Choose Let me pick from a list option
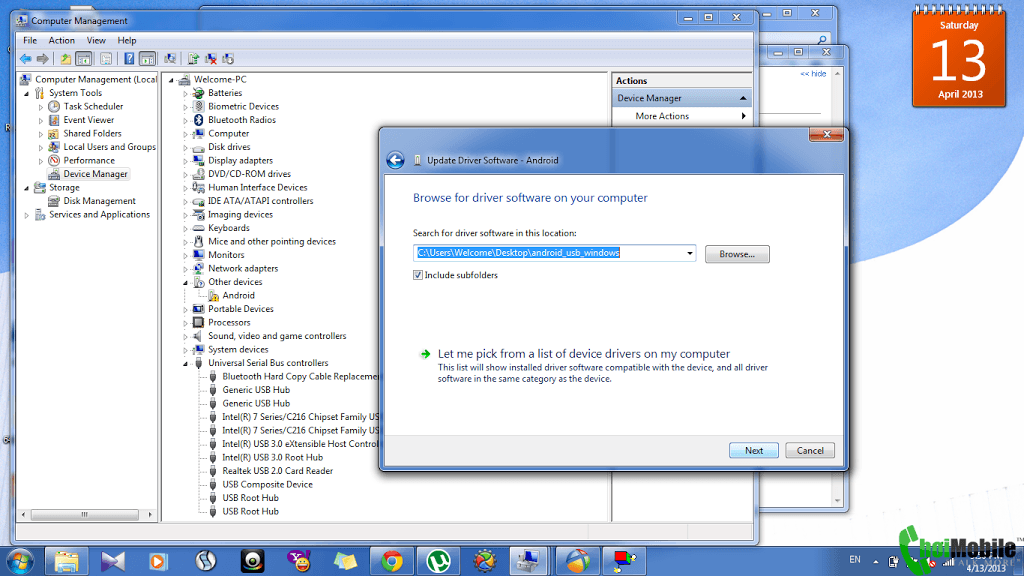The height and width of the screenshot is (576, 1024). [x=583, y=354]
